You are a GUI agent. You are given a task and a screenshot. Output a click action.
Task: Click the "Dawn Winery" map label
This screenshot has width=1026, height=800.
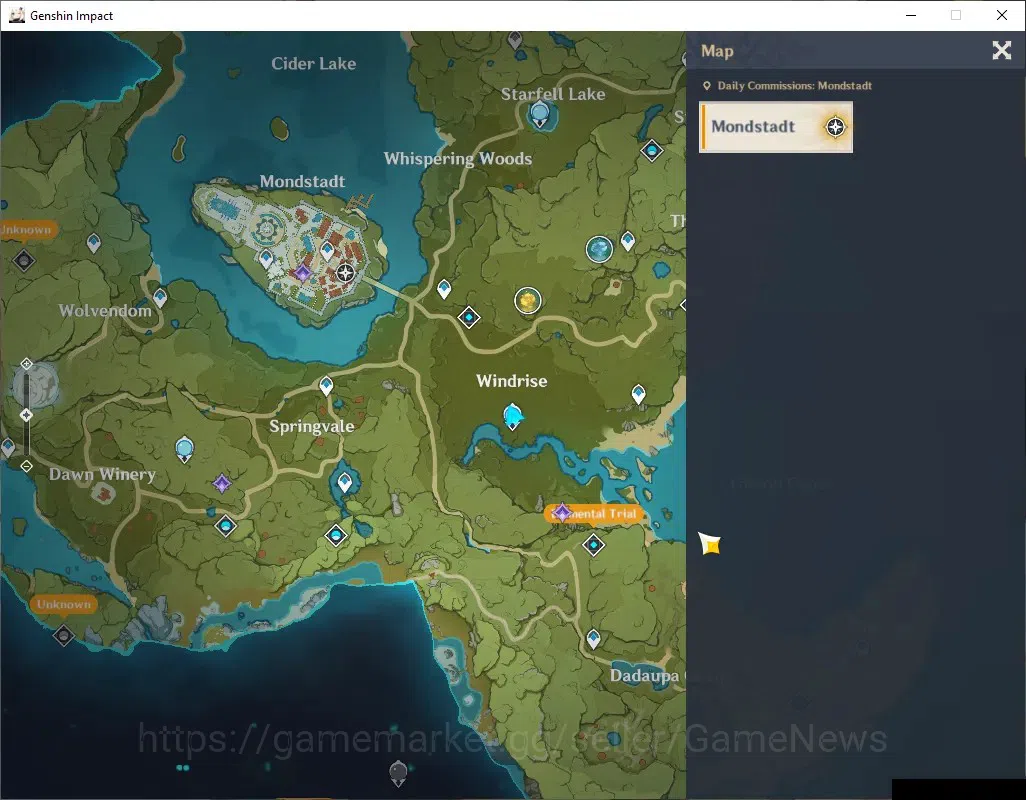point(102,474)
